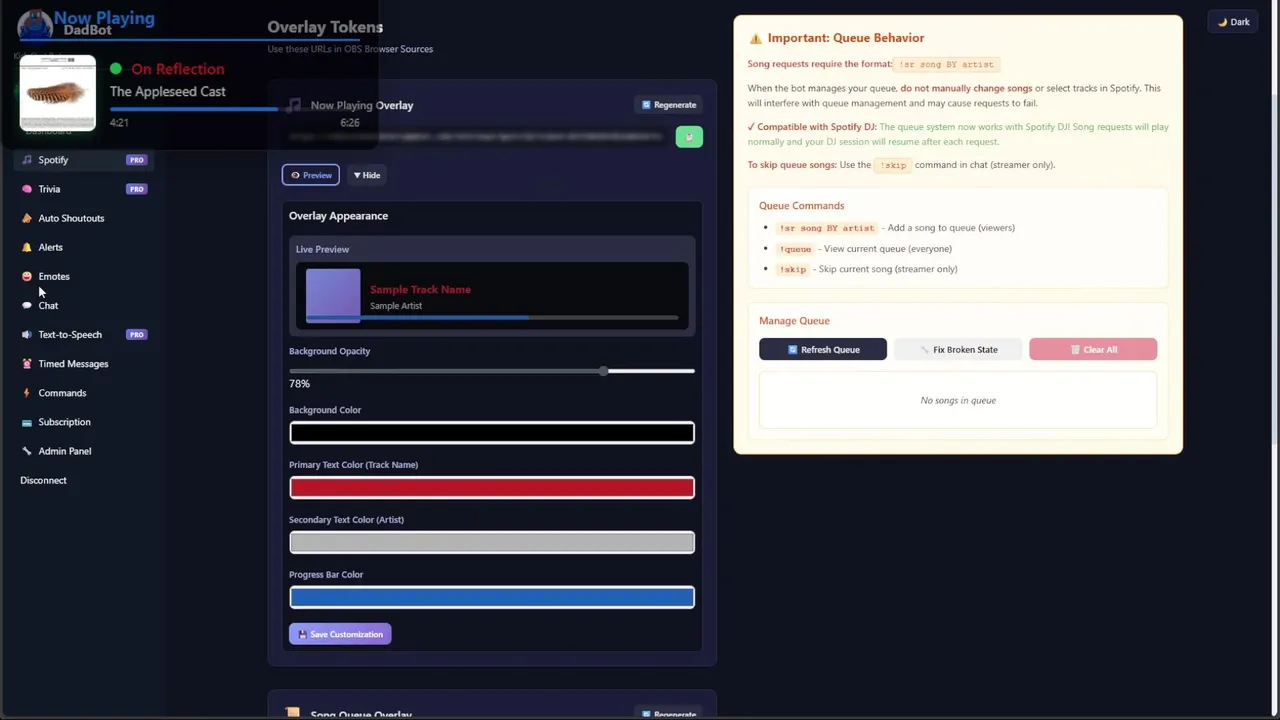Click the purple sample album art in Live Preview
1280x720 pixels.
coord(333,295)
